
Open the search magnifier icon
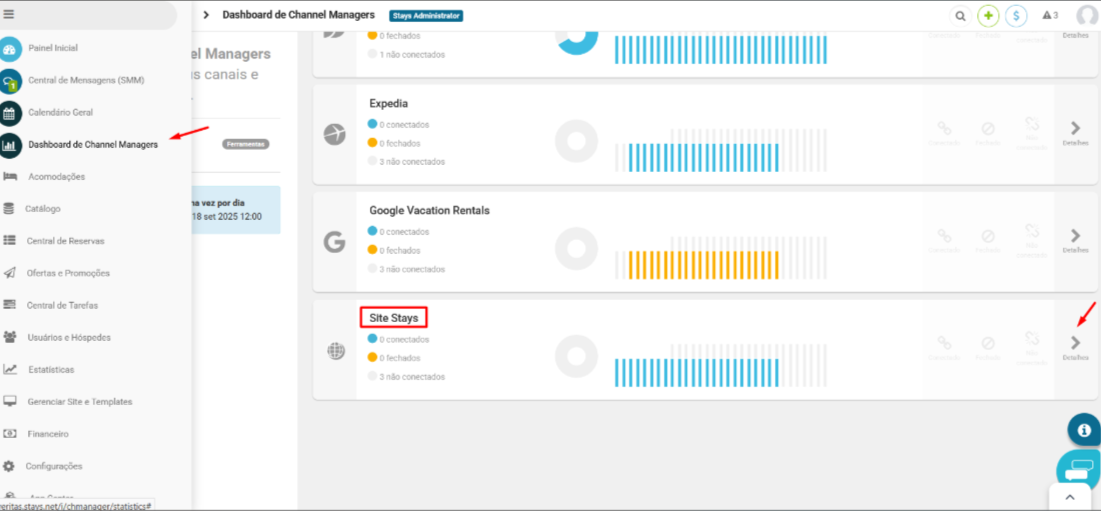[x=960, y=16]
